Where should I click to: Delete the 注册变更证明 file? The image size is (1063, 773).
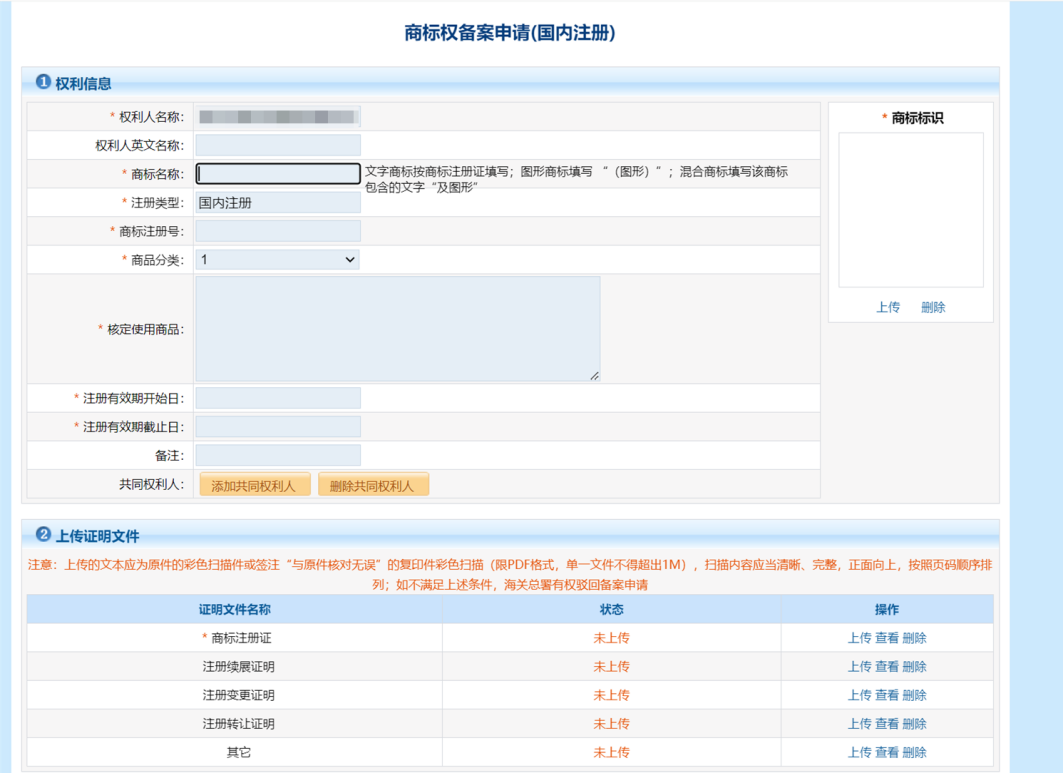[915, 695]
